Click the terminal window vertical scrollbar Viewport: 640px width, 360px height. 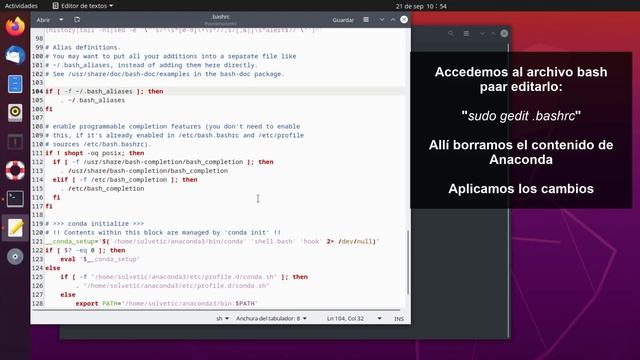click(x=508, y=192)
